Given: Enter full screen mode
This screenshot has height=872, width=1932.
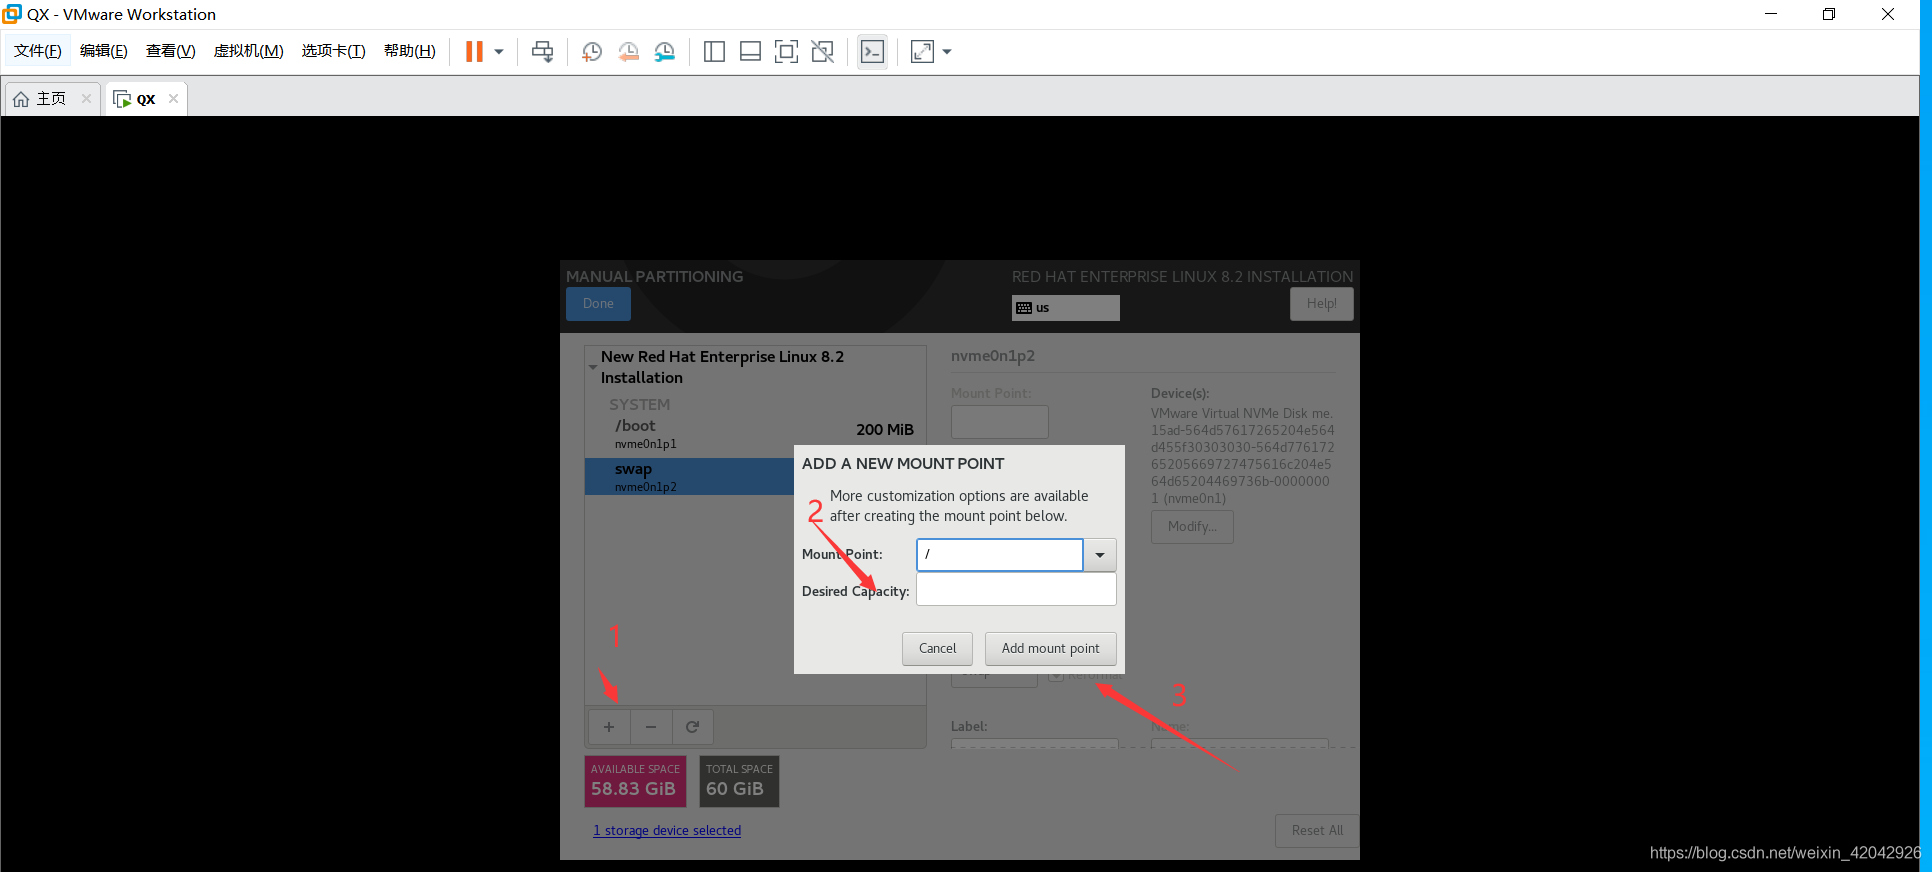Looking at the screenshot, I should point(787,52).
